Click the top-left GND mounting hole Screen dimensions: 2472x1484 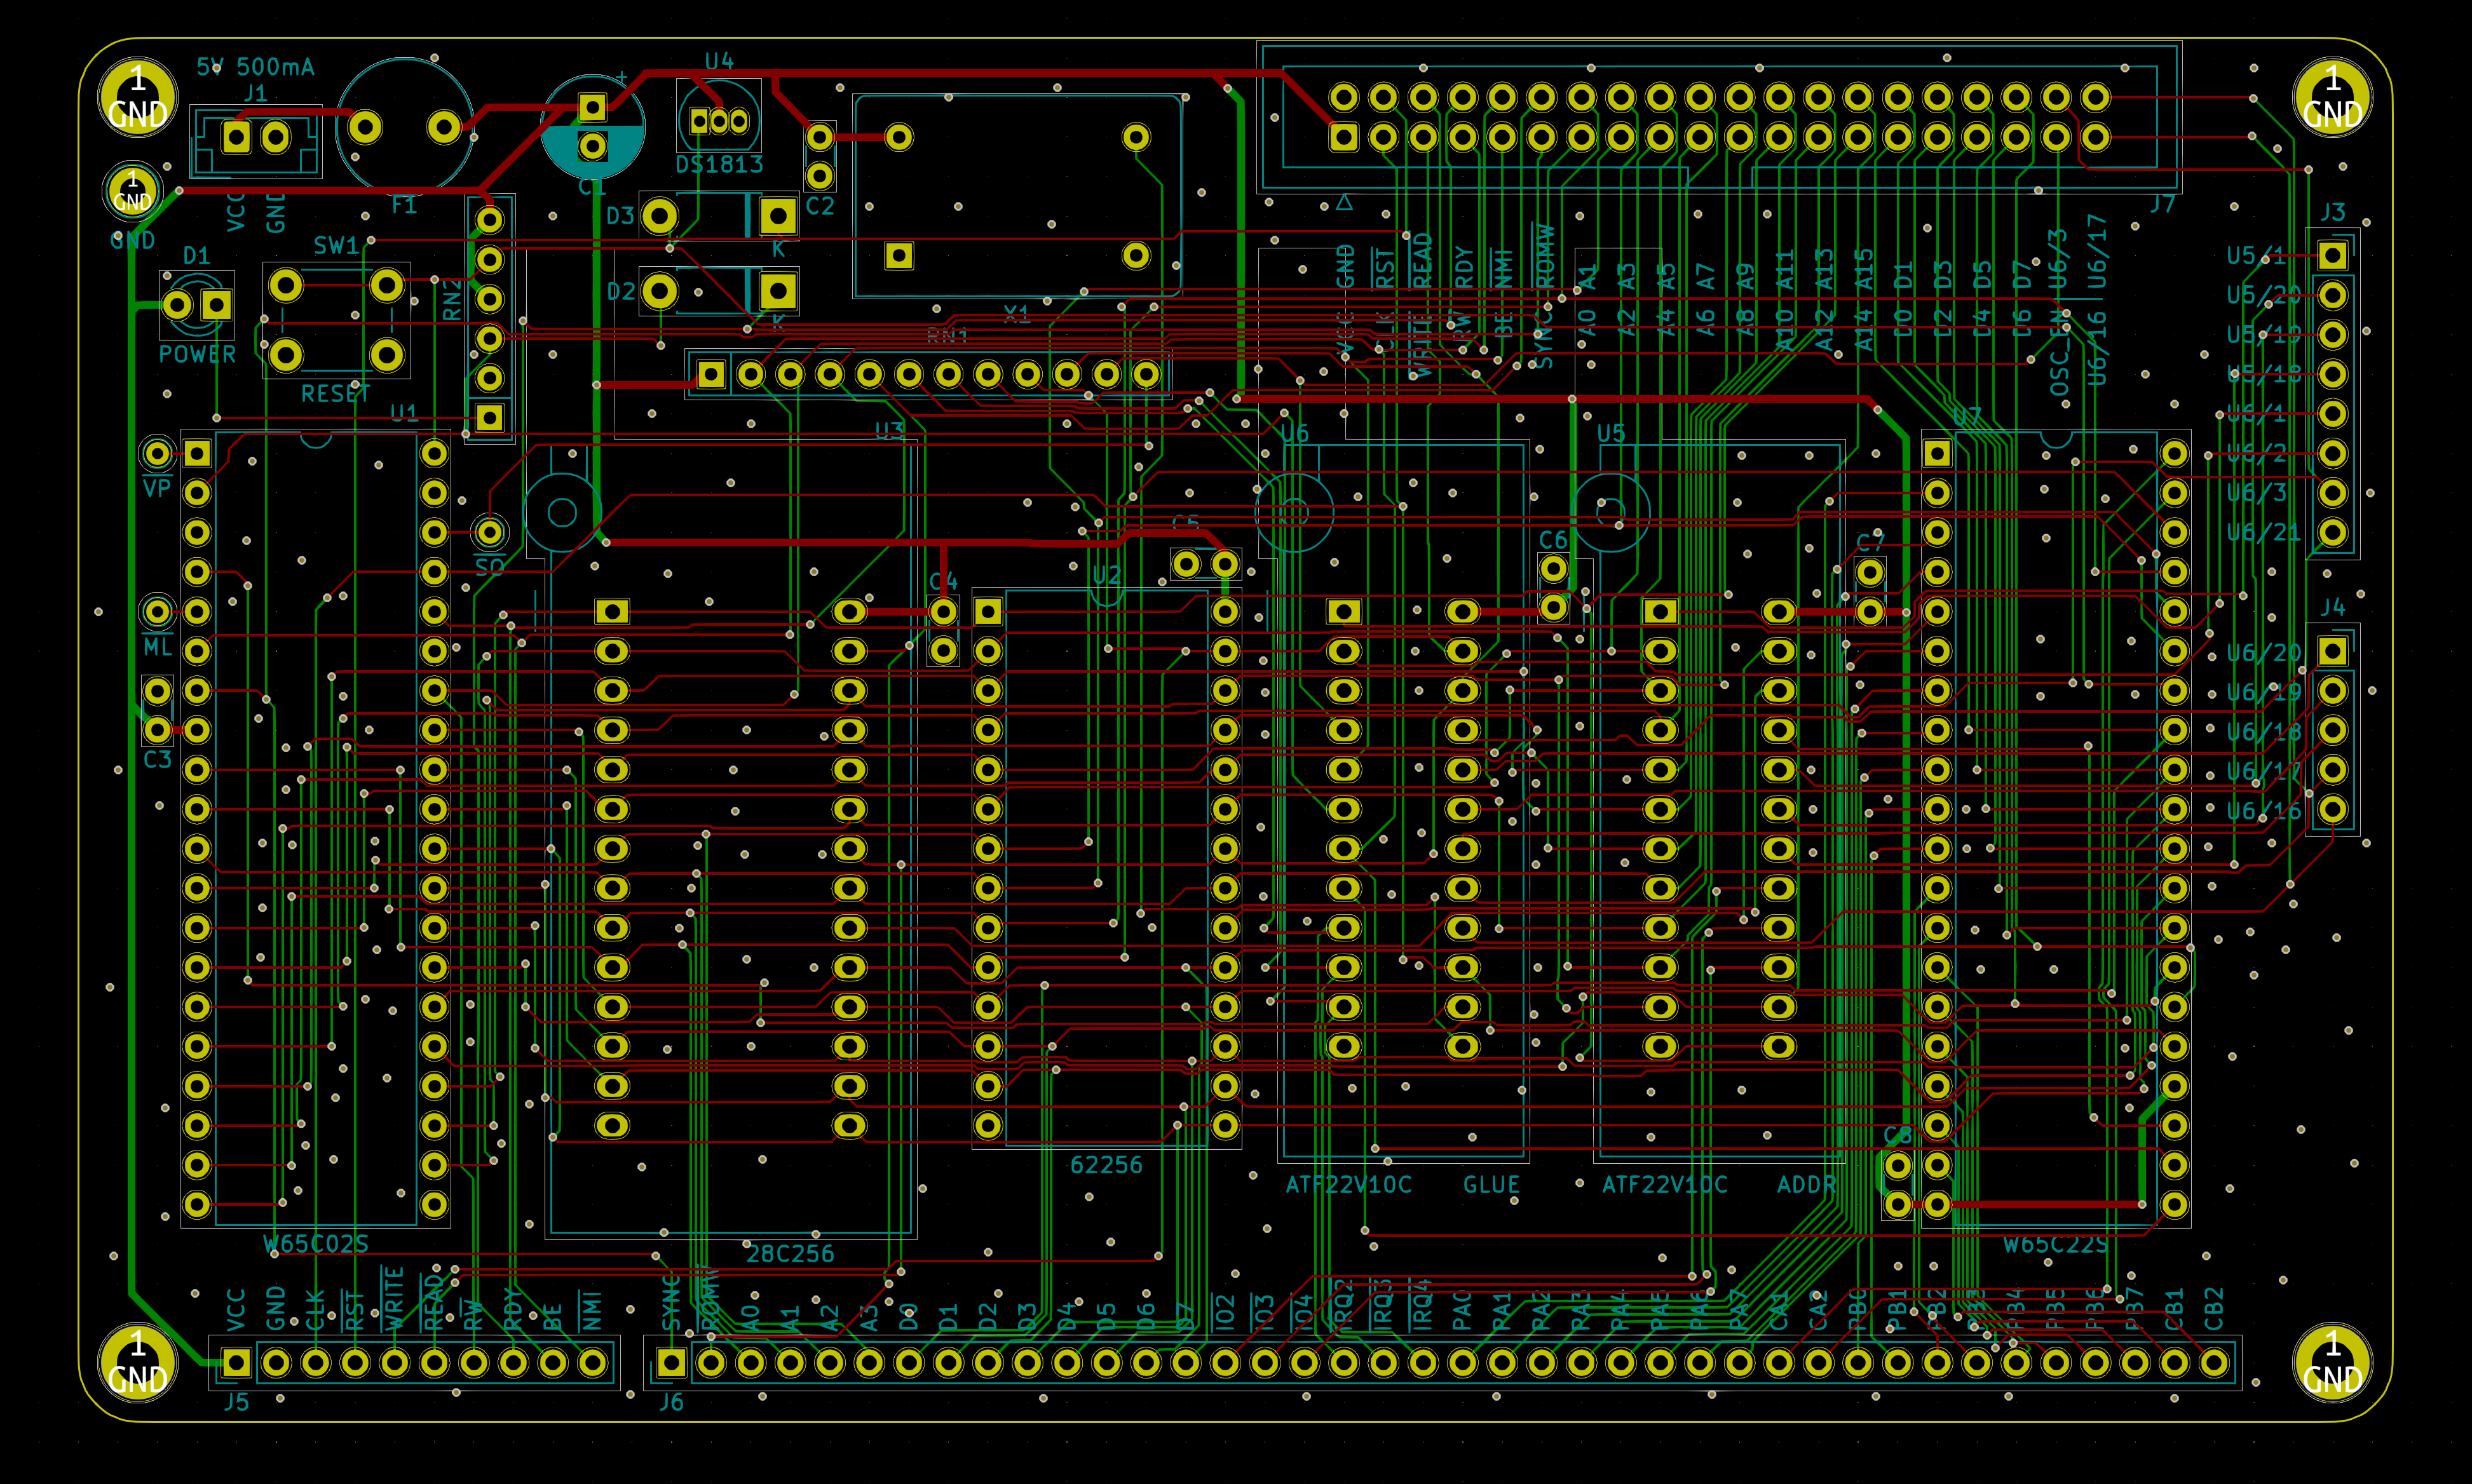(x=137, y=97)
